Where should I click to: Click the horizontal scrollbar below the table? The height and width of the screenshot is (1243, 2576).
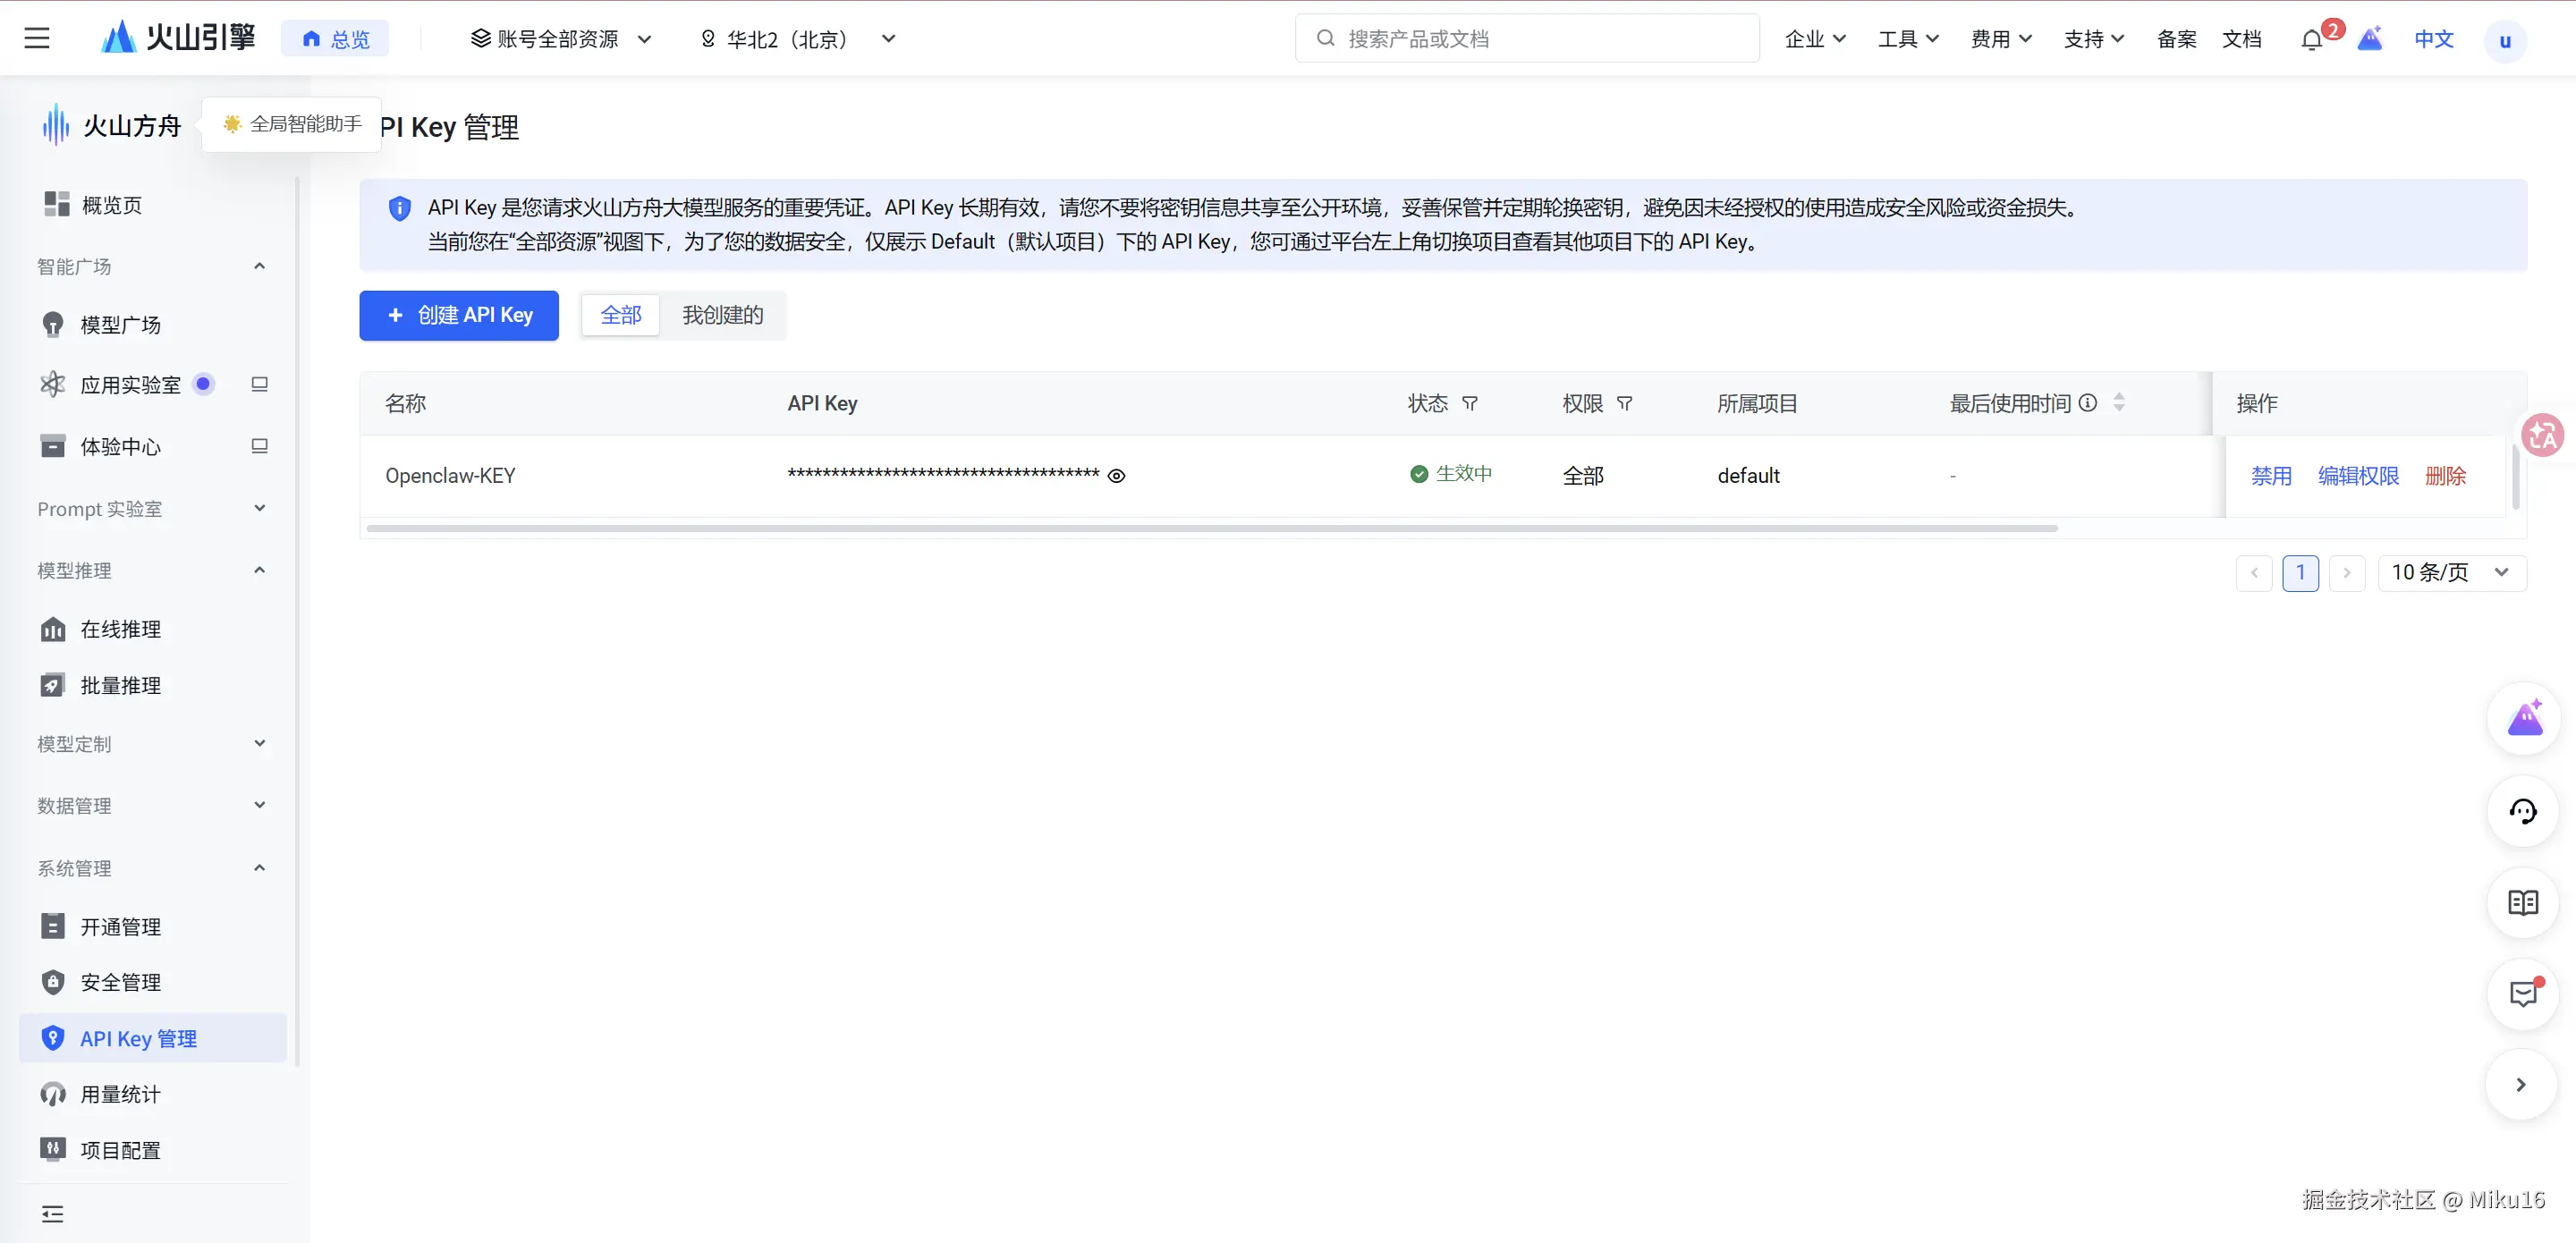tap(1211, 528)
